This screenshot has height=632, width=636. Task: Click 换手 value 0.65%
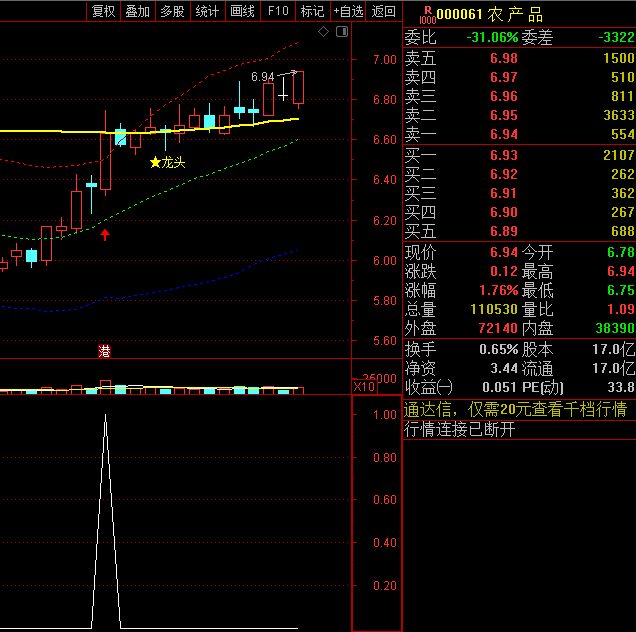click(x=498, y=350)
